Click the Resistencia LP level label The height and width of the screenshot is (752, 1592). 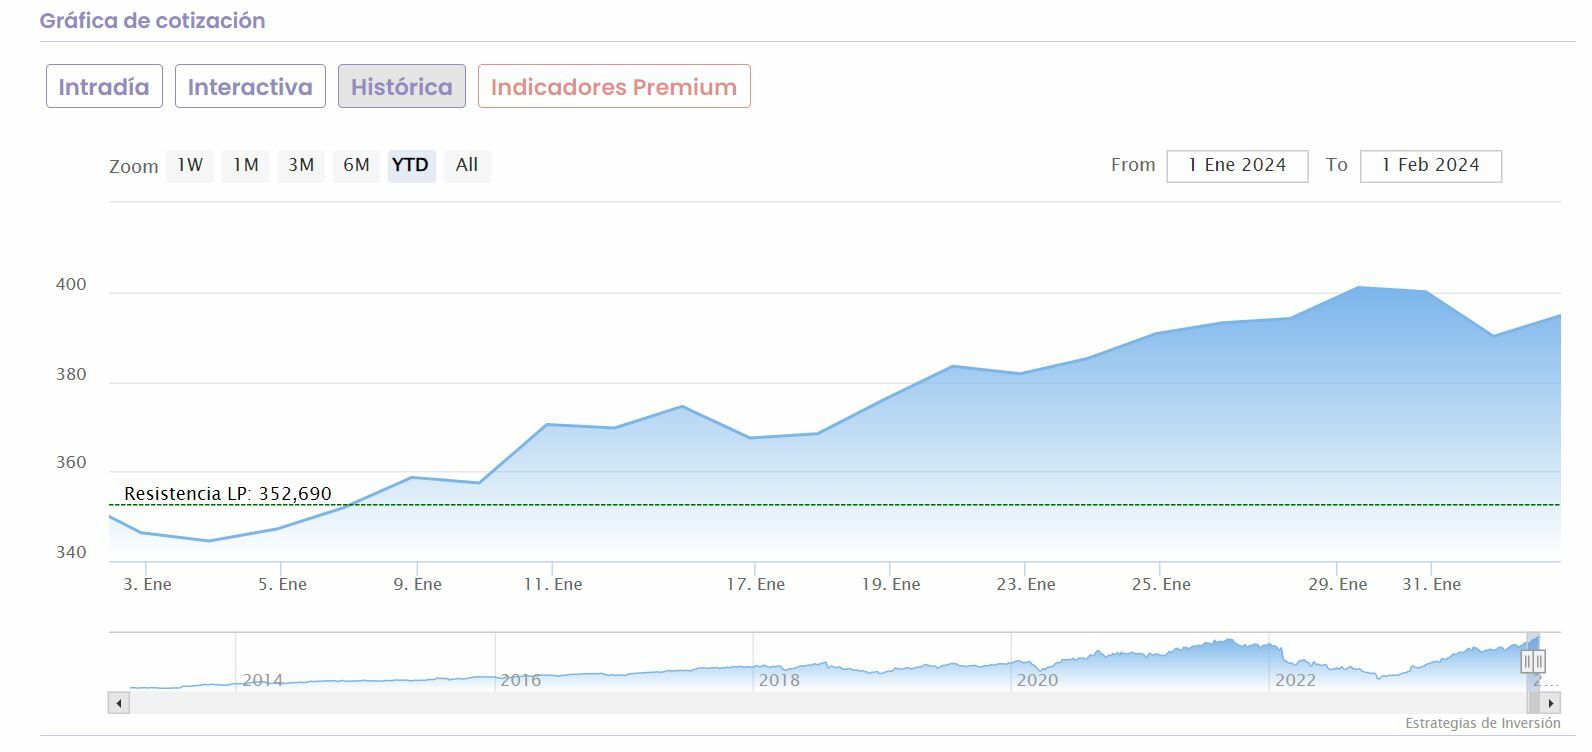click(x=228, y=494)
